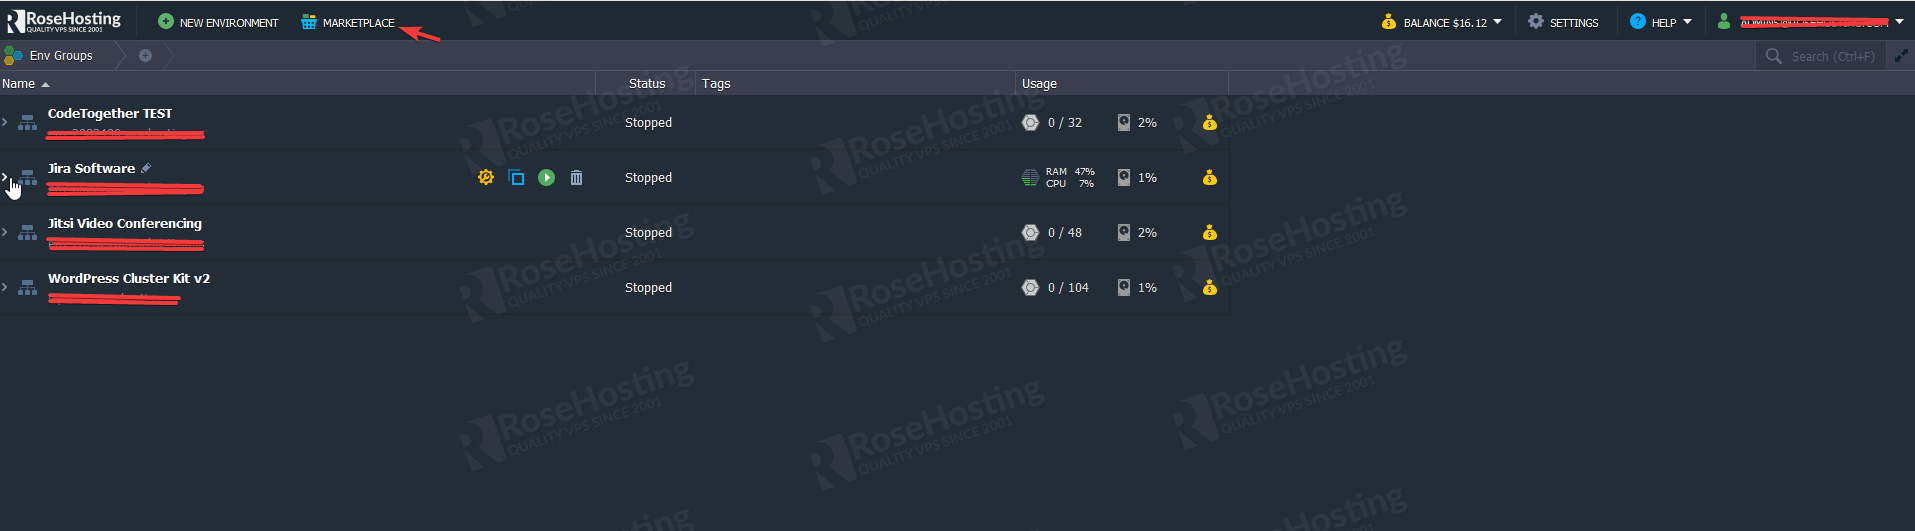1915x531 pixels.
Task: Delete the Jira Software environment
Action: pyautogui.click(x=576, y=177)
